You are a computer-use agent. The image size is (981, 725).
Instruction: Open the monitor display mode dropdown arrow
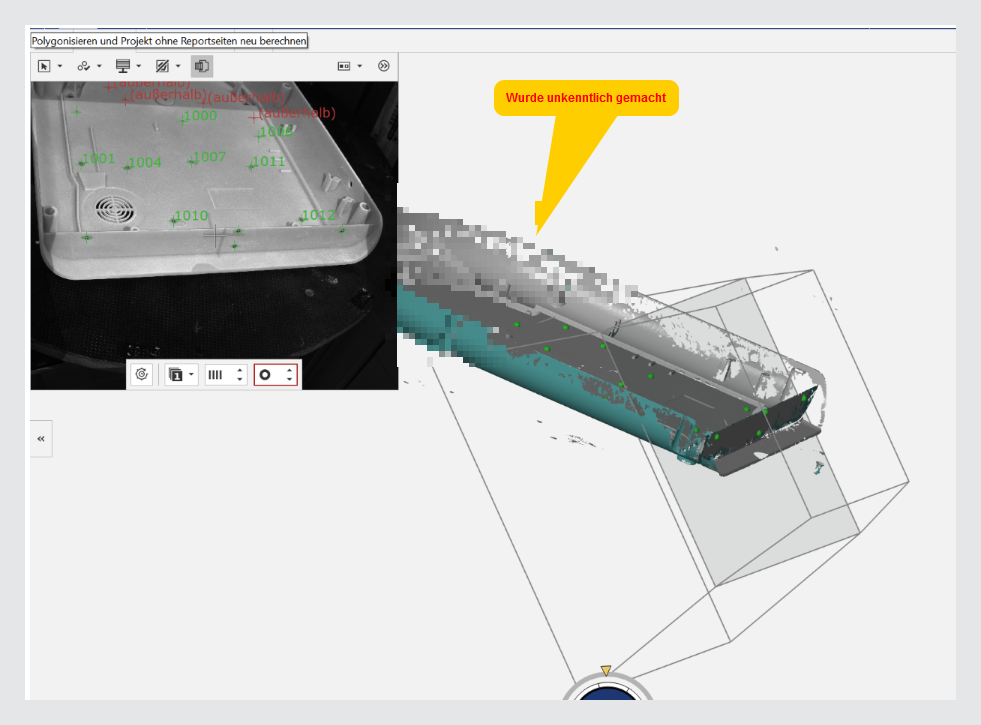pos(139,66)
